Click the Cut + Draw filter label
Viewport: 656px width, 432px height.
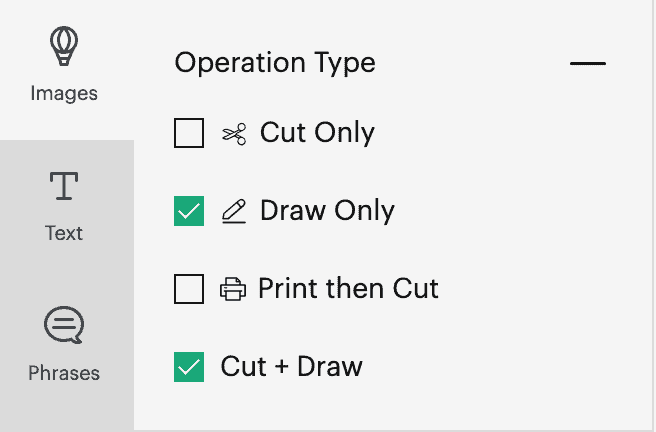292,367
